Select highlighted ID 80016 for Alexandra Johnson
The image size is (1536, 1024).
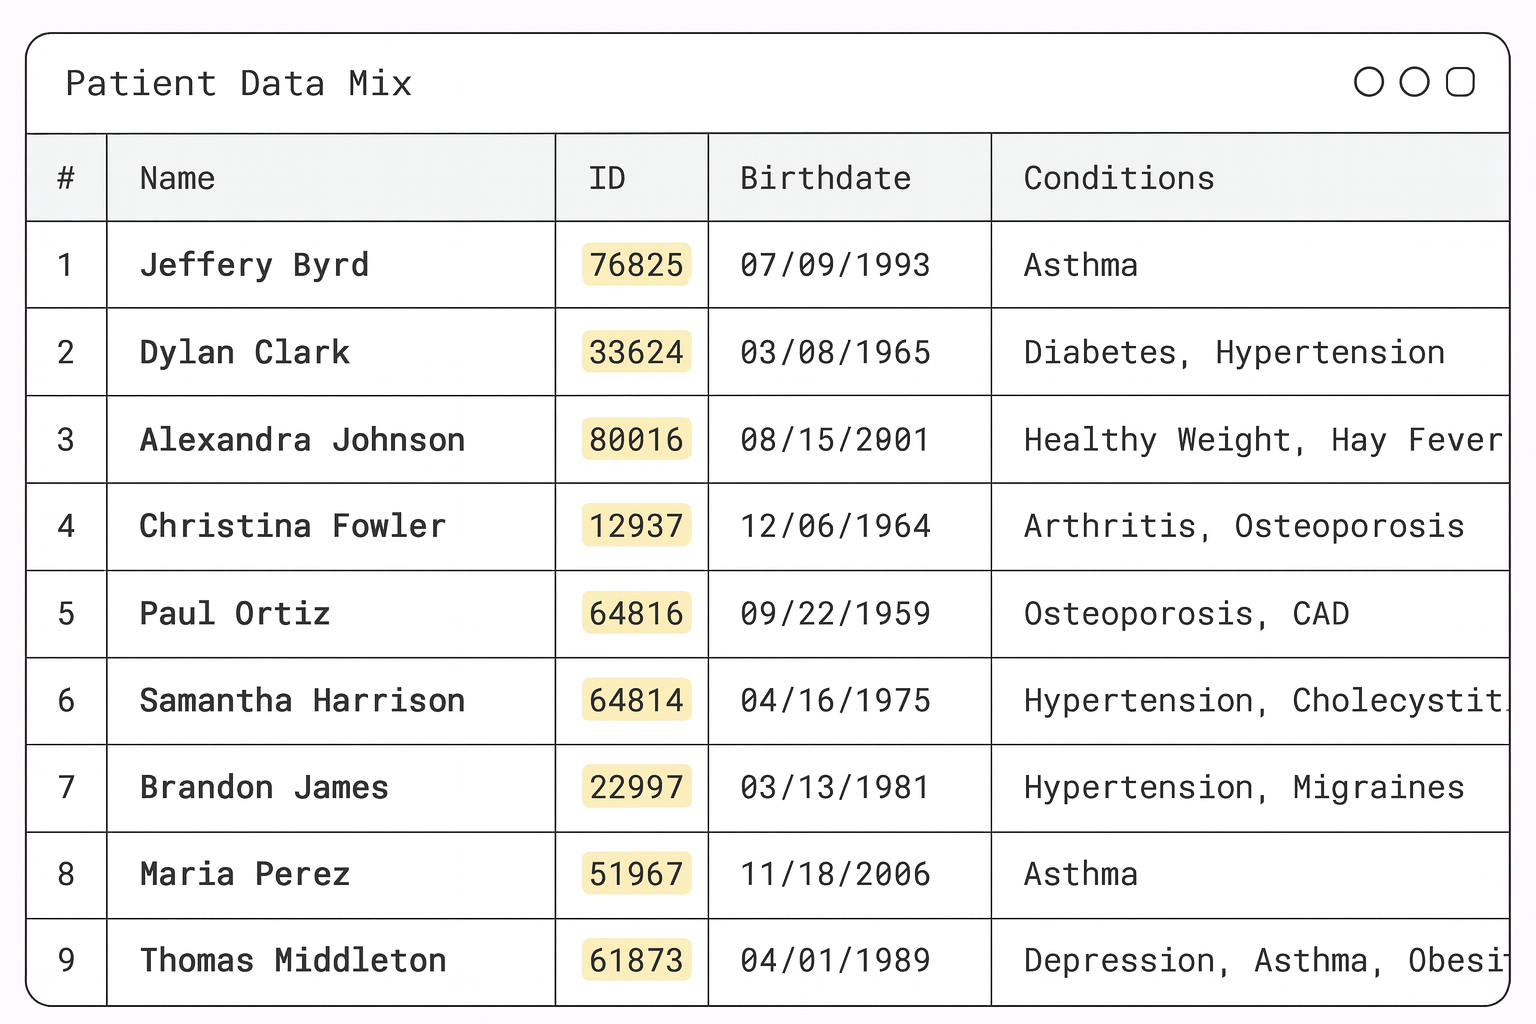pos(636,440)
